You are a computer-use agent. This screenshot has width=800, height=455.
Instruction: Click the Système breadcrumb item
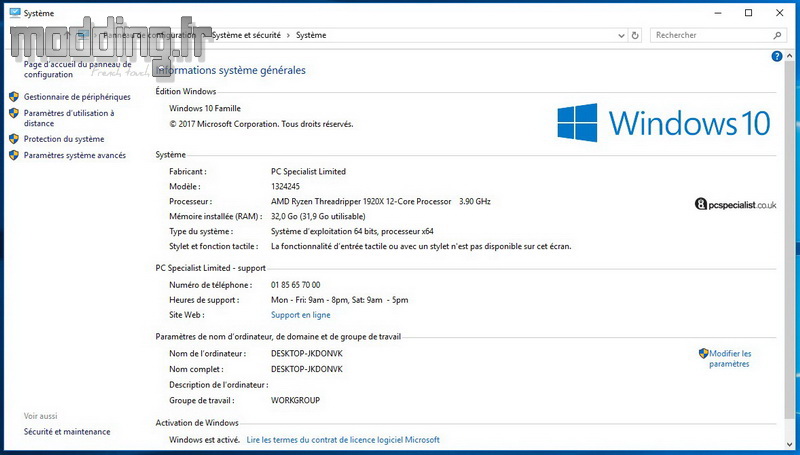(x=311, y=35)
